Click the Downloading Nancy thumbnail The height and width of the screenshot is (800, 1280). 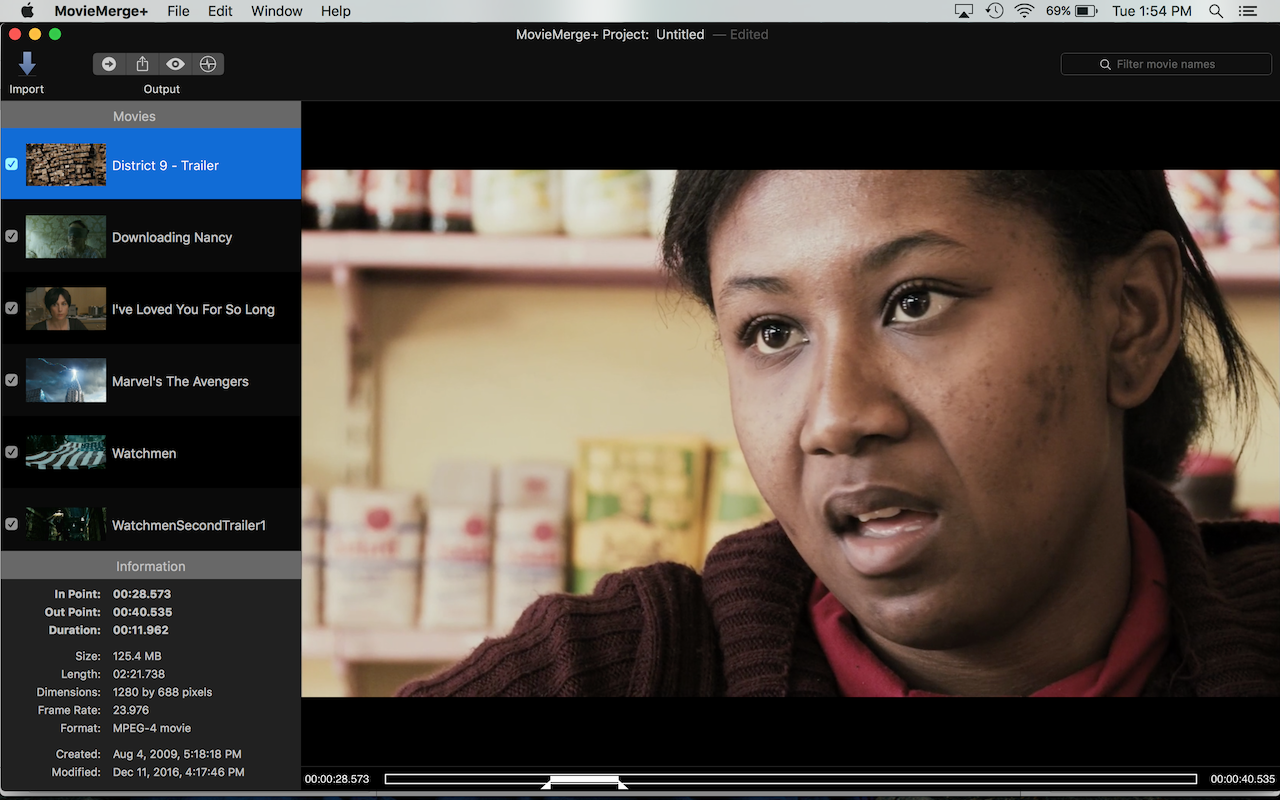point(66,237)
